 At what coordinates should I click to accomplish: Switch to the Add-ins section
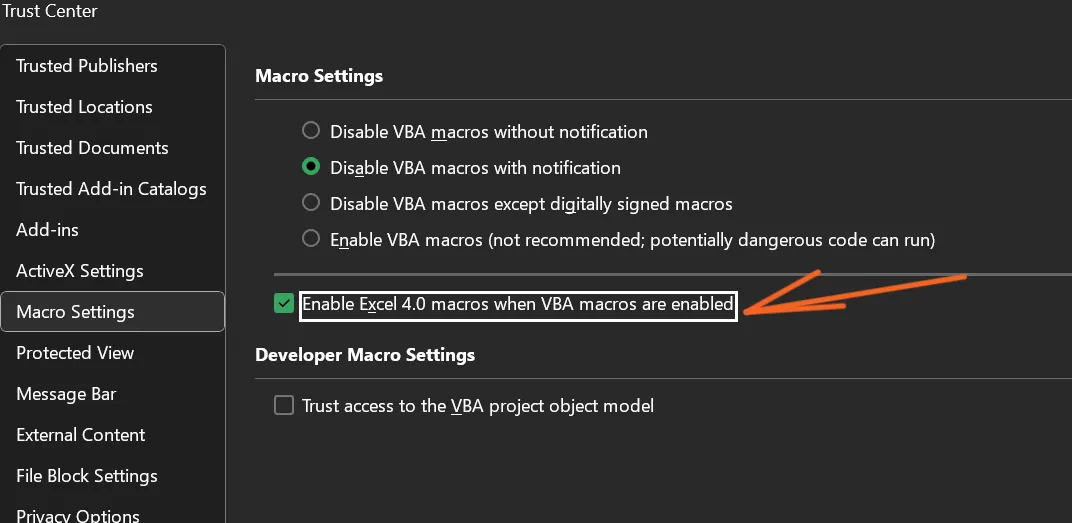coord(47,230)
